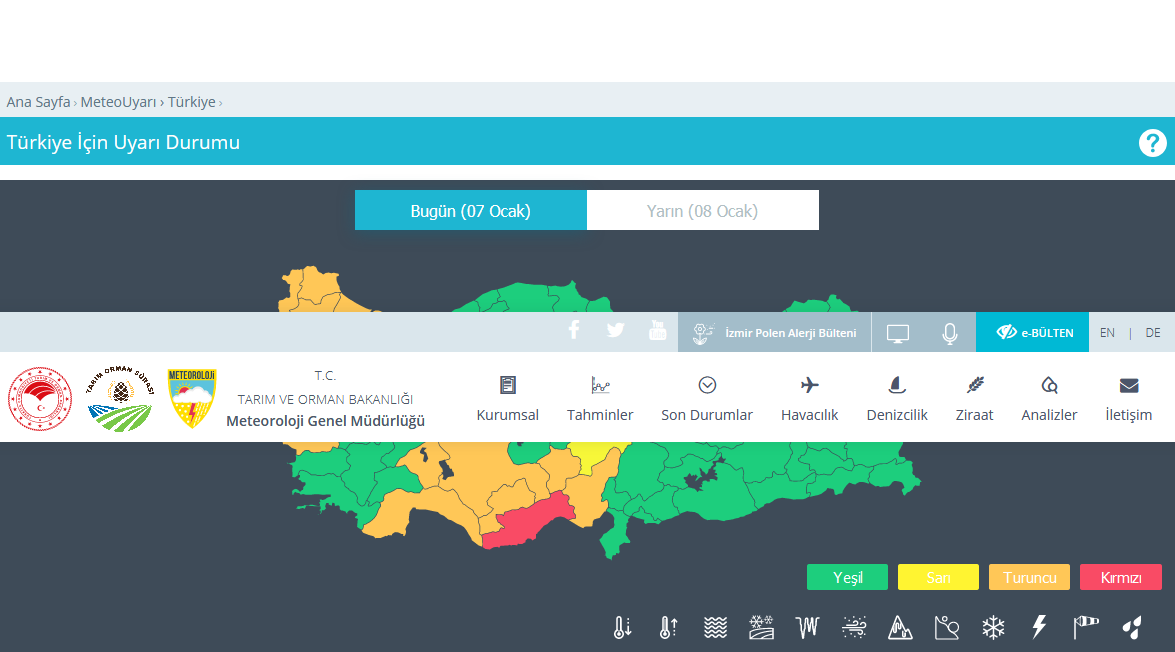
Task: Click the Yeşil legend swatch
Action: coord(848,577)
